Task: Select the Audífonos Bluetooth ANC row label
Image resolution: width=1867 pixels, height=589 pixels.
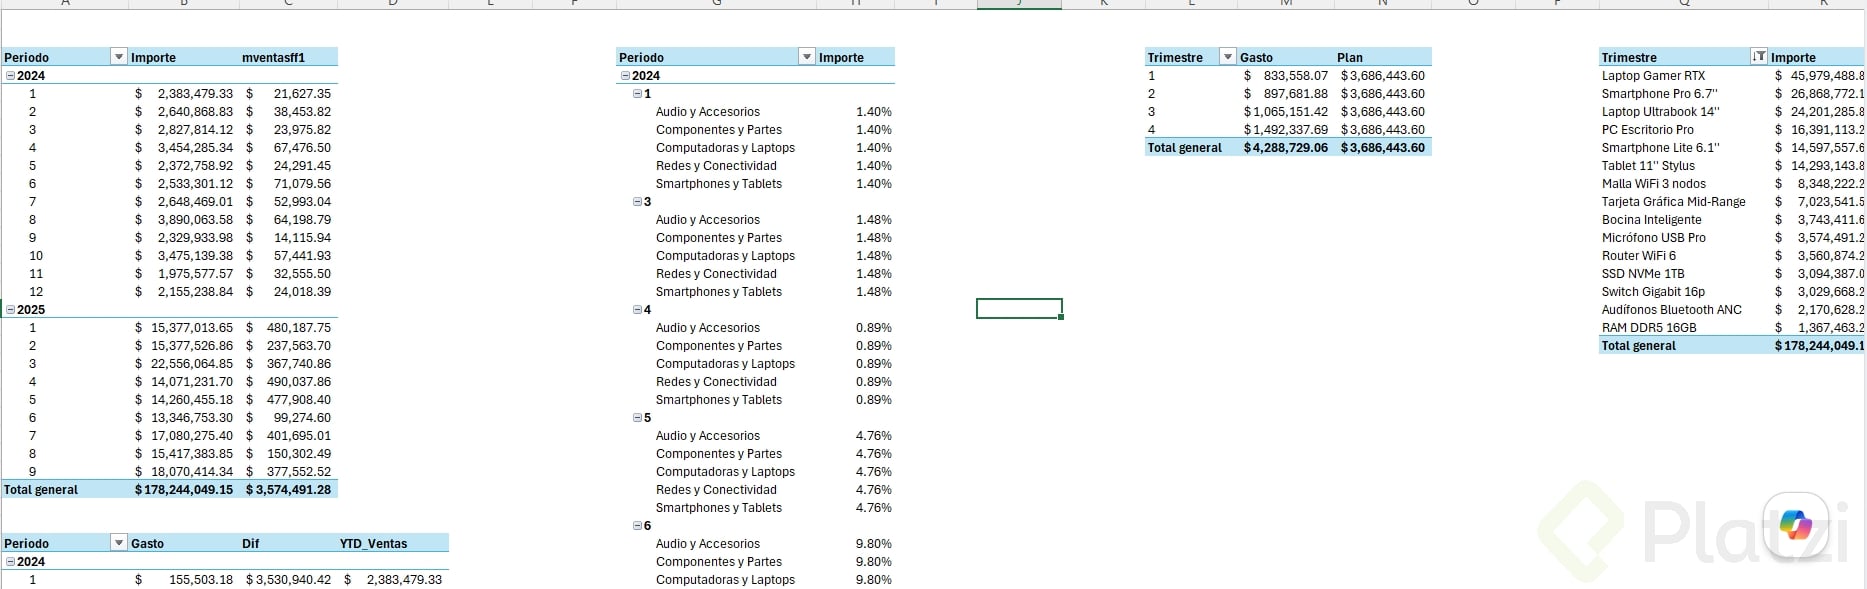Action: coord(1671,309)
